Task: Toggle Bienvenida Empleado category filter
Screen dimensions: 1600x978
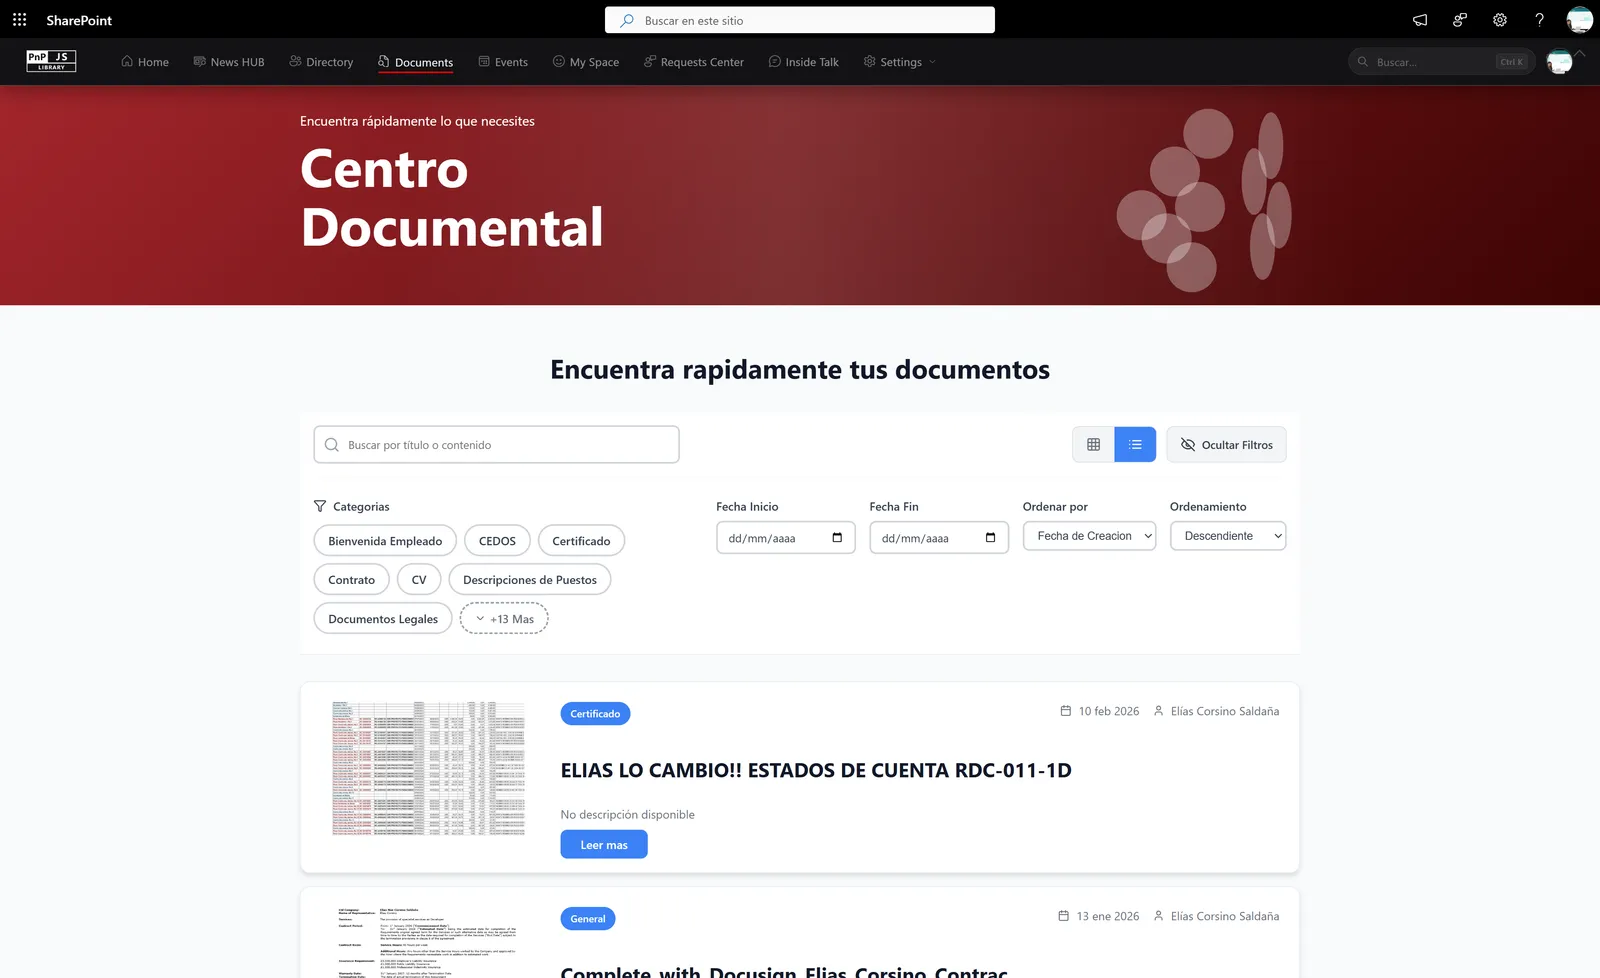Action: 385,541
